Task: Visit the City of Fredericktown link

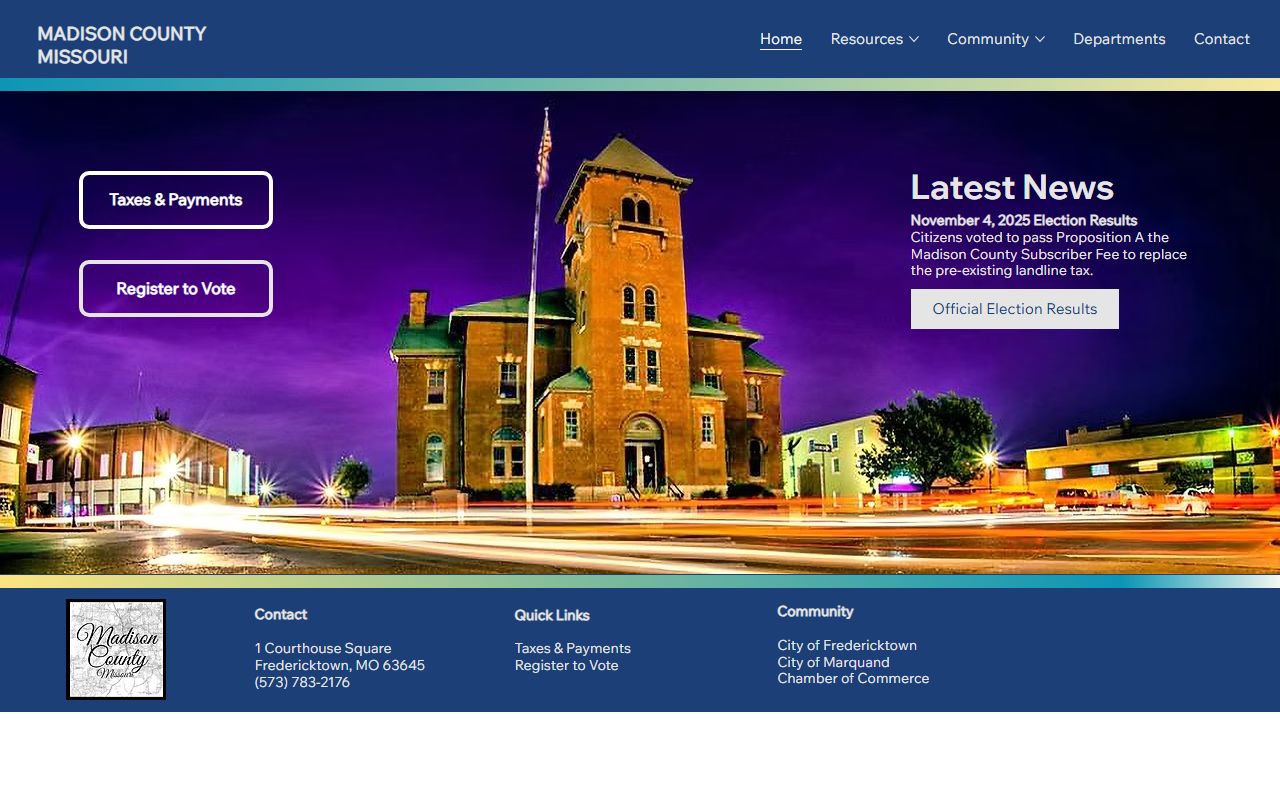Action: (847, 646)
